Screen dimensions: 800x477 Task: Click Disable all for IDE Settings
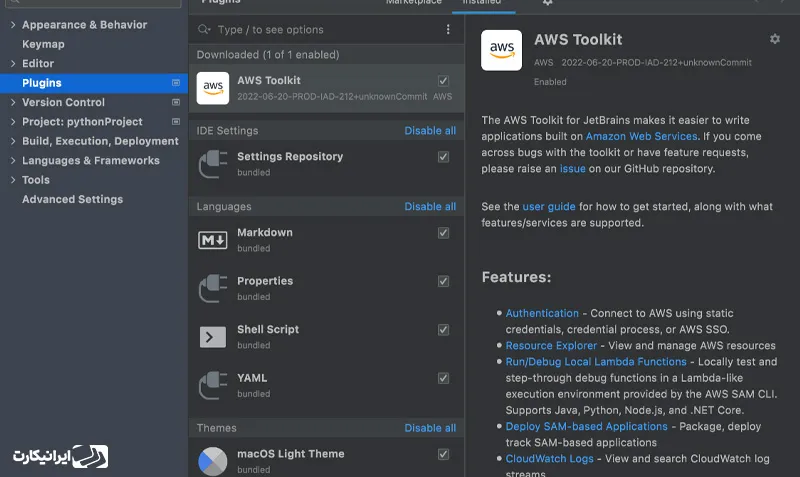click(x=430, y=131)
